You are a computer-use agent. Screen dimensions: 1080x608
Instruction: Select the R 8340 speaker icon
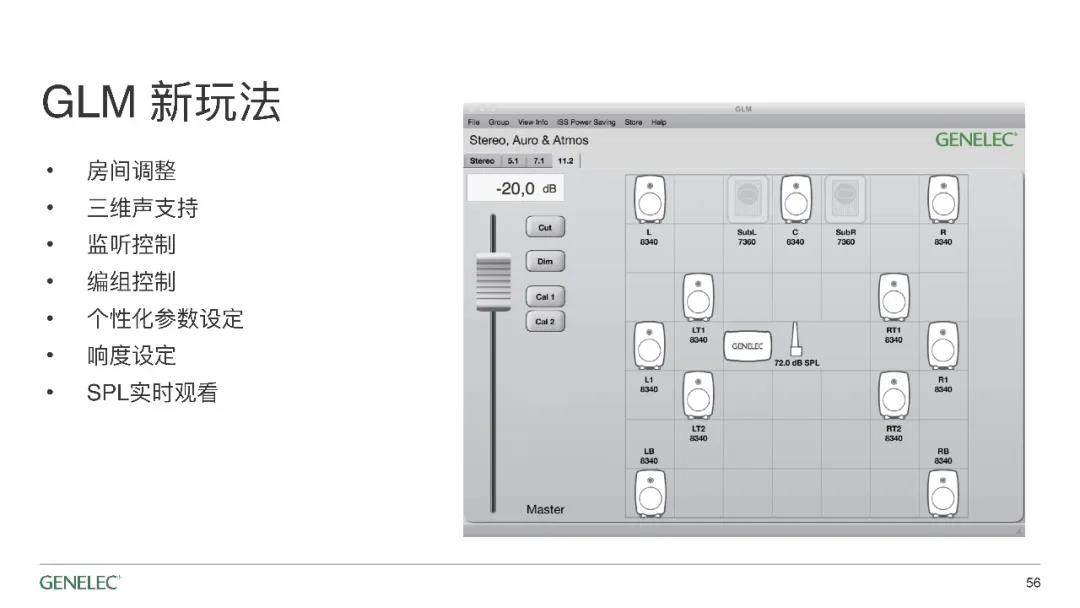(x=943, y=200)
